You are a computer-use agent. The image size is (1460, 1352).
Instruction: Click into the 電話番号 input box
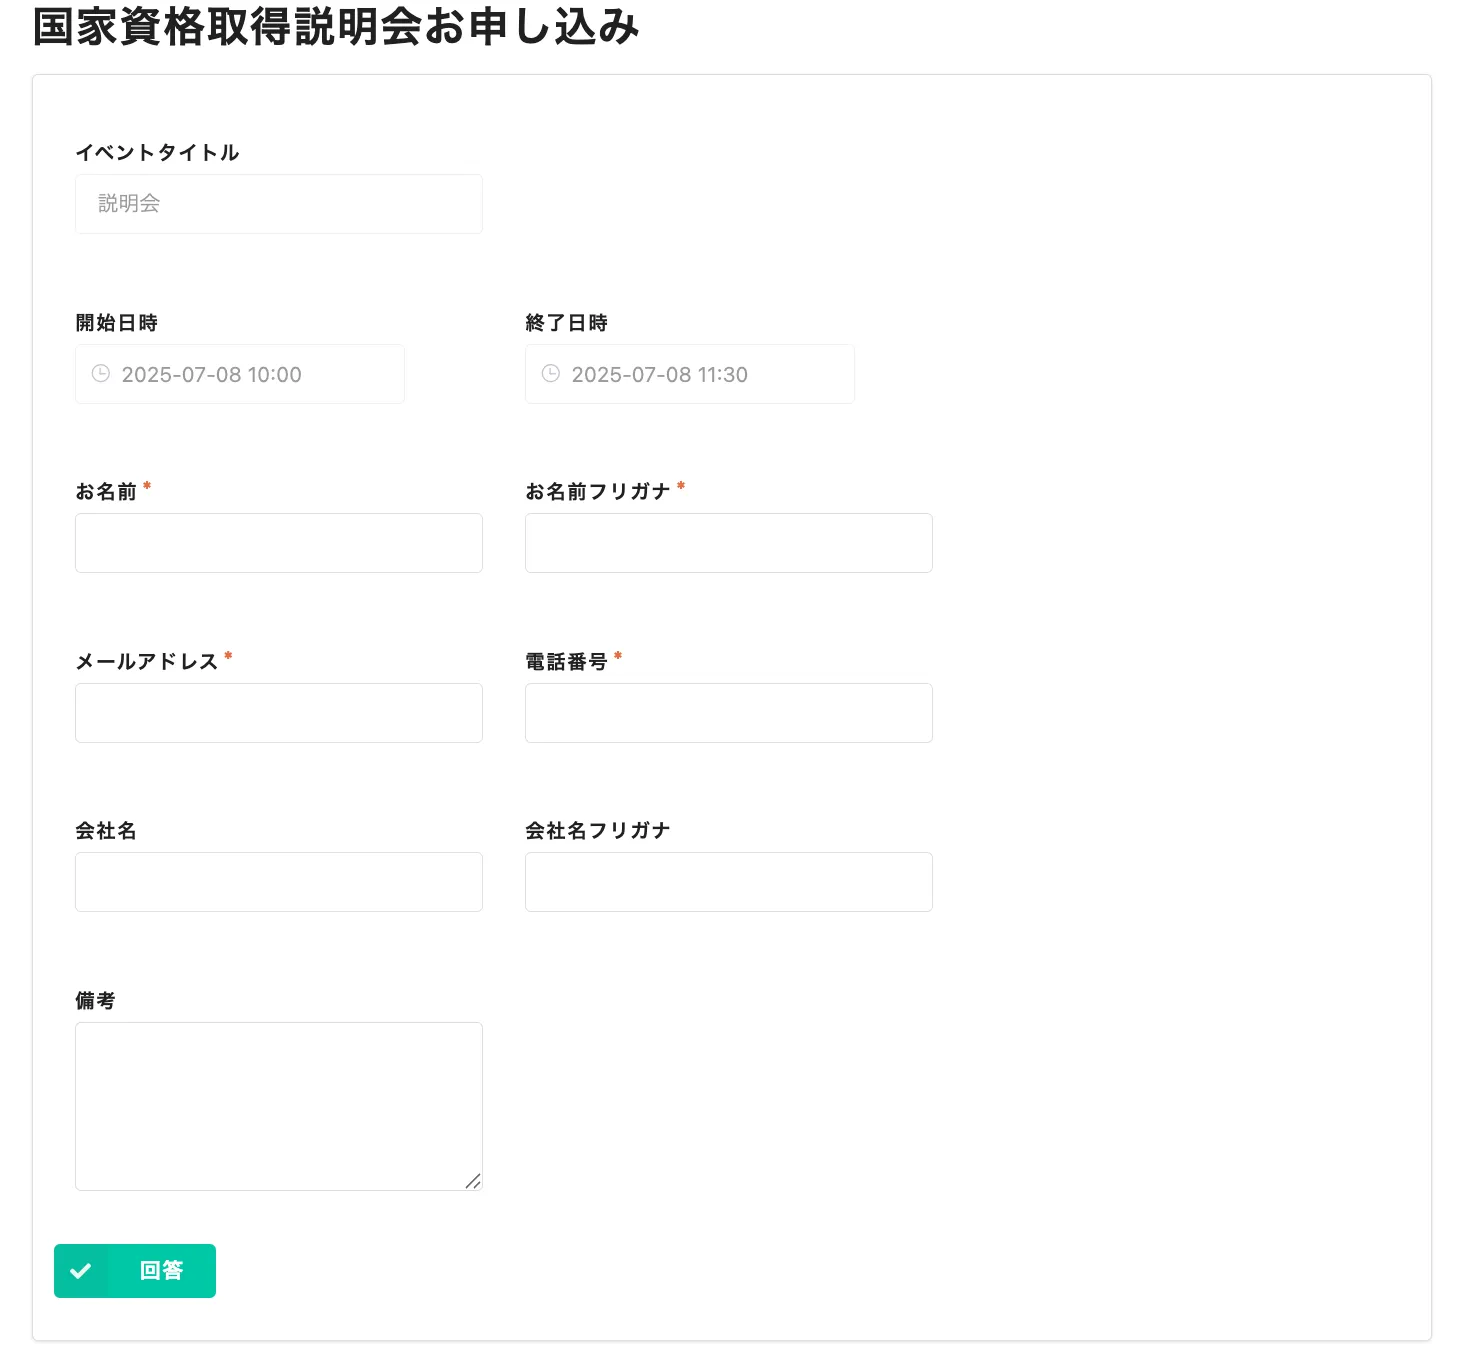[728, 713]
